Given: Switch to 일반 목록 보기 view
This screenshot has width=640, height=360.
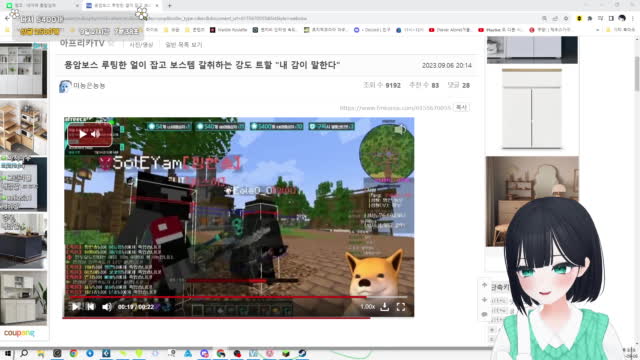Looking at the screenshot, I should pos(184,44).
